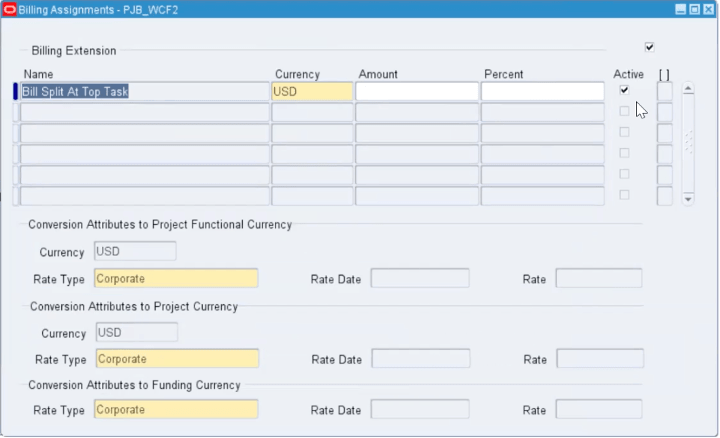Click the Percent field in the fifth row

click(x=543, y=175)
